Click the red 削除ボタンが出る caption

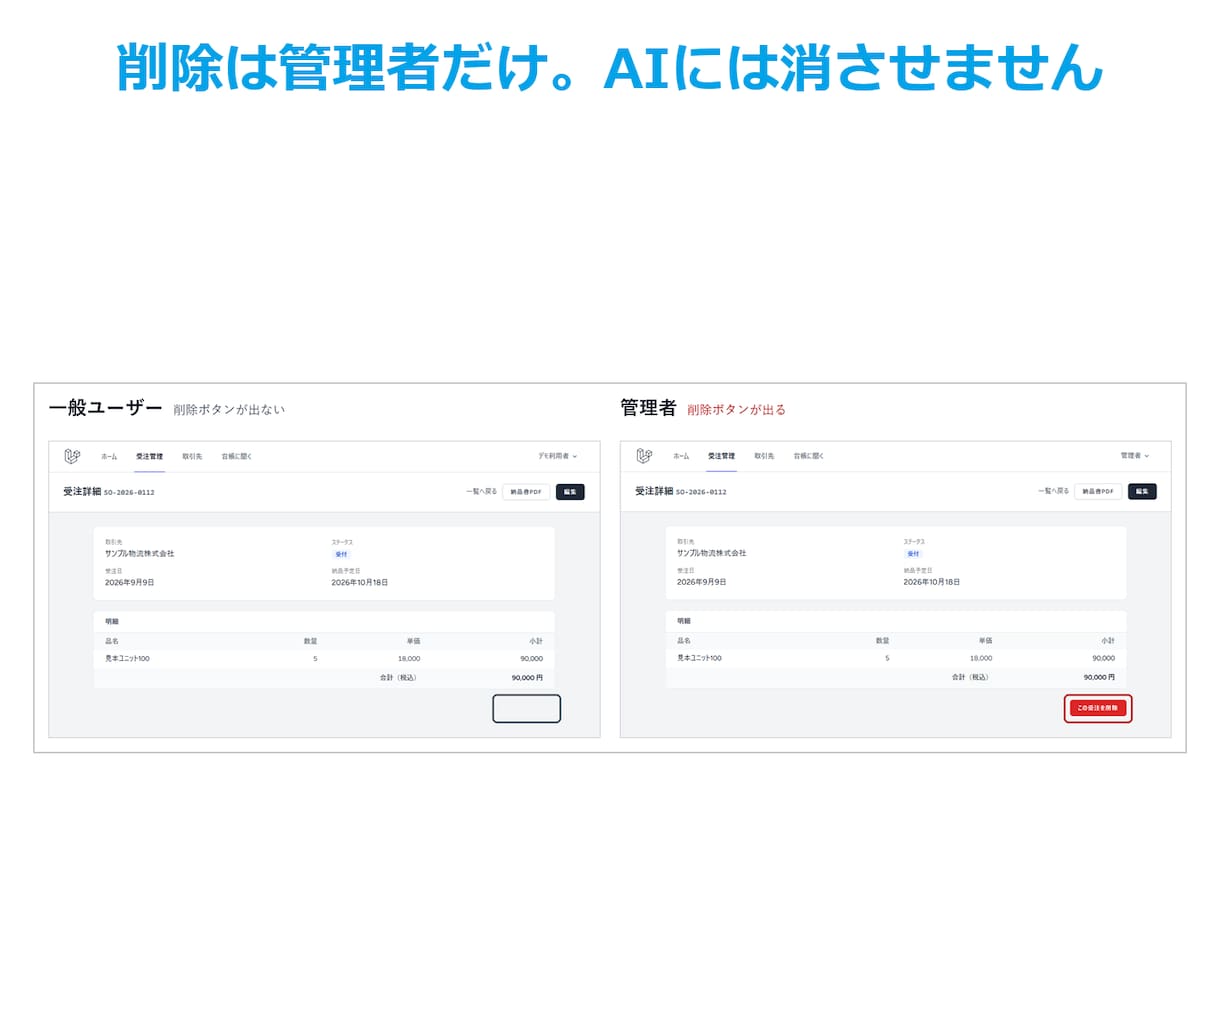(737, 410)
